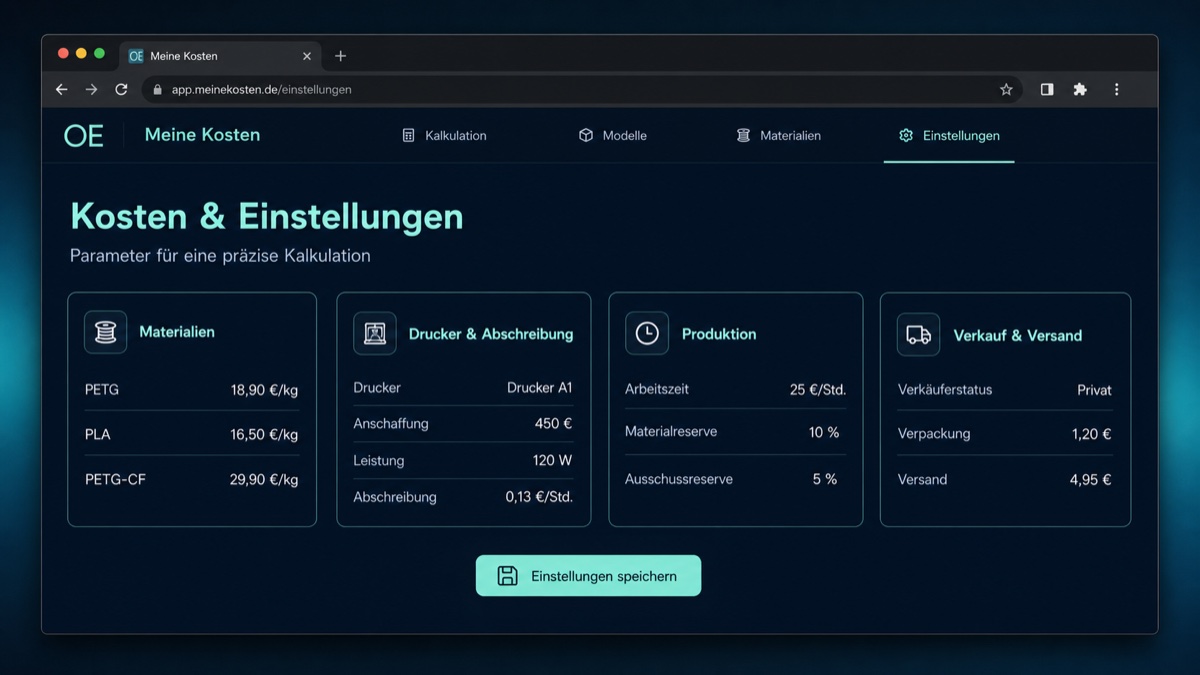Viewport: 1200px width, 675px height.
Task: Click the Verkauf & Versand heading
Action: tap(1018, 336)
